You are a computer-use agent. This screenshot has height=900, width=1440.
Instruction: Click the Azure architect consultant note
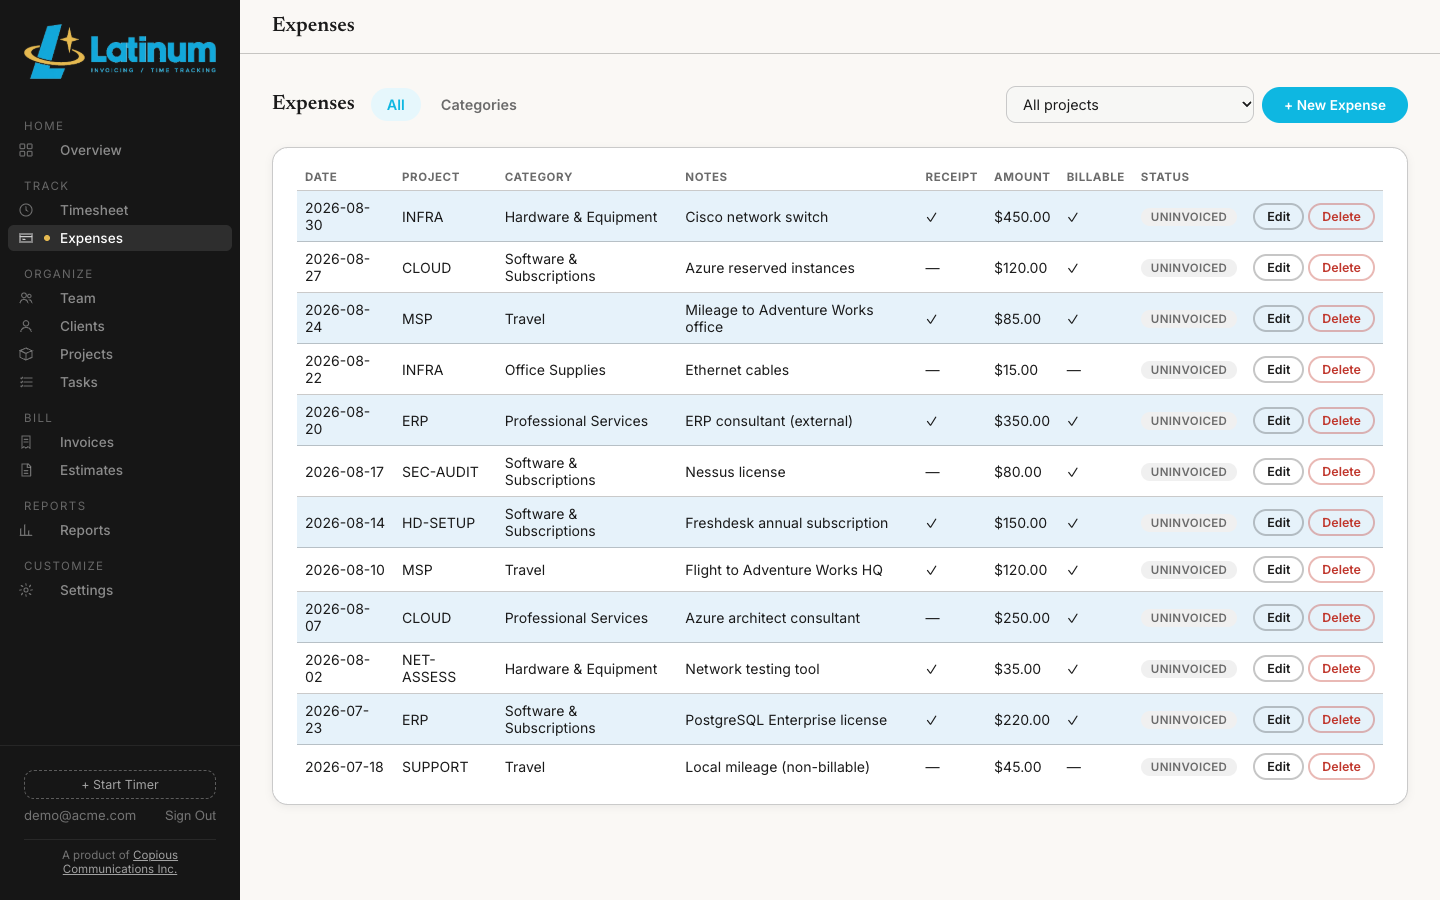coord(772,618)
